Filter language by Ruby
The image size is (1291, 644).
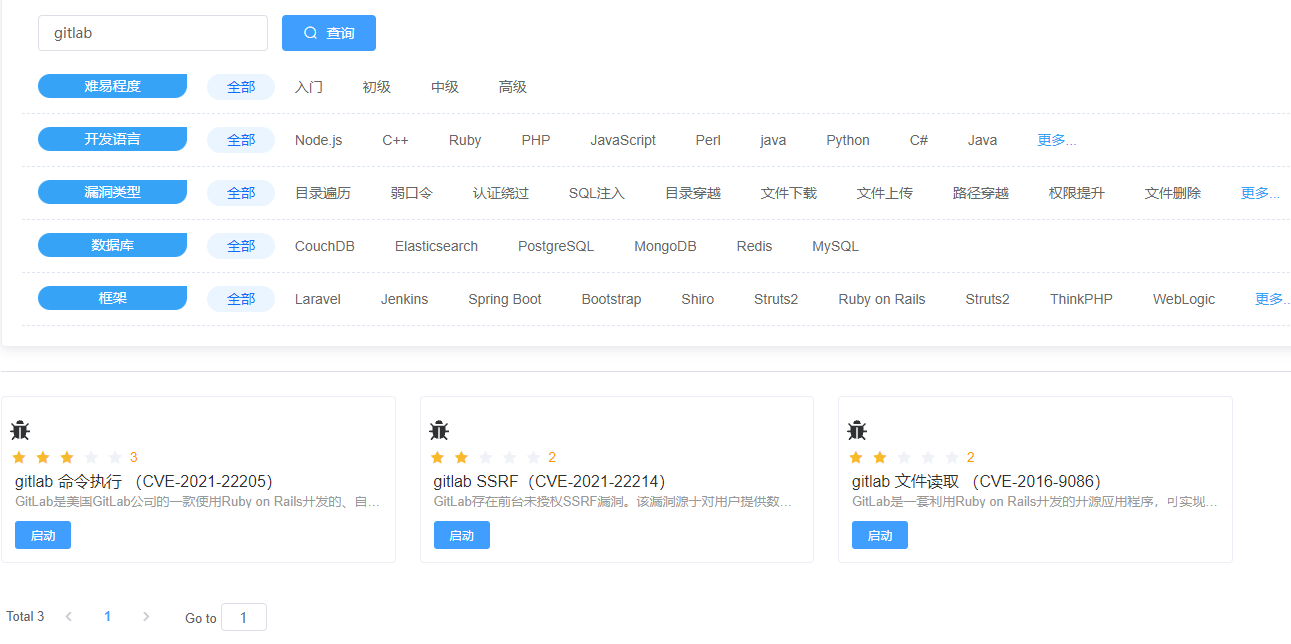click(x=465, y=140)
